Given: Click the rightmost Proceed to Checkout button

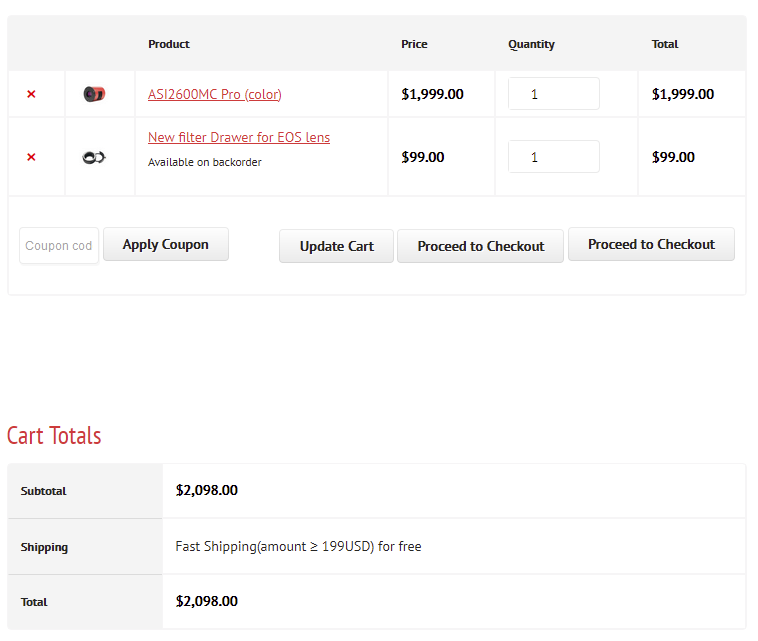Looking at the screenshot, I should pos(651,244).
